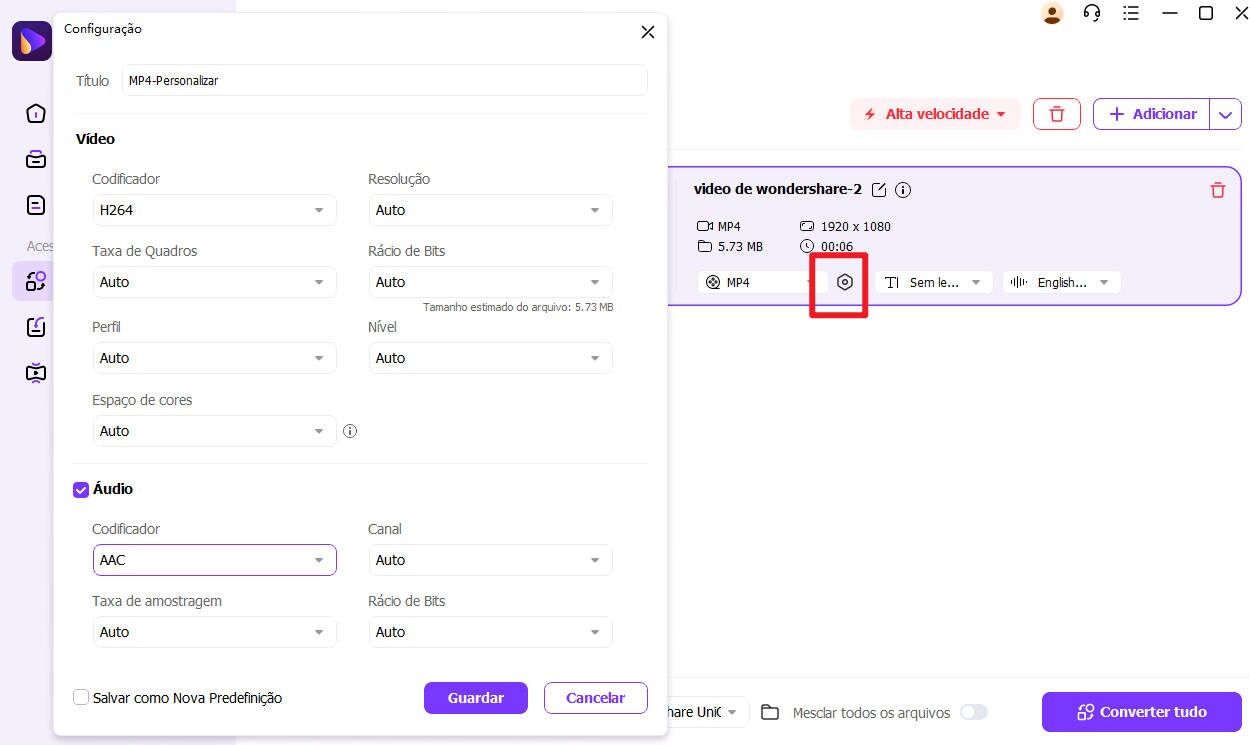Check Salvar como Nova Predefinição
Viewport: 1250px width, 745px height.
[81, 697]
